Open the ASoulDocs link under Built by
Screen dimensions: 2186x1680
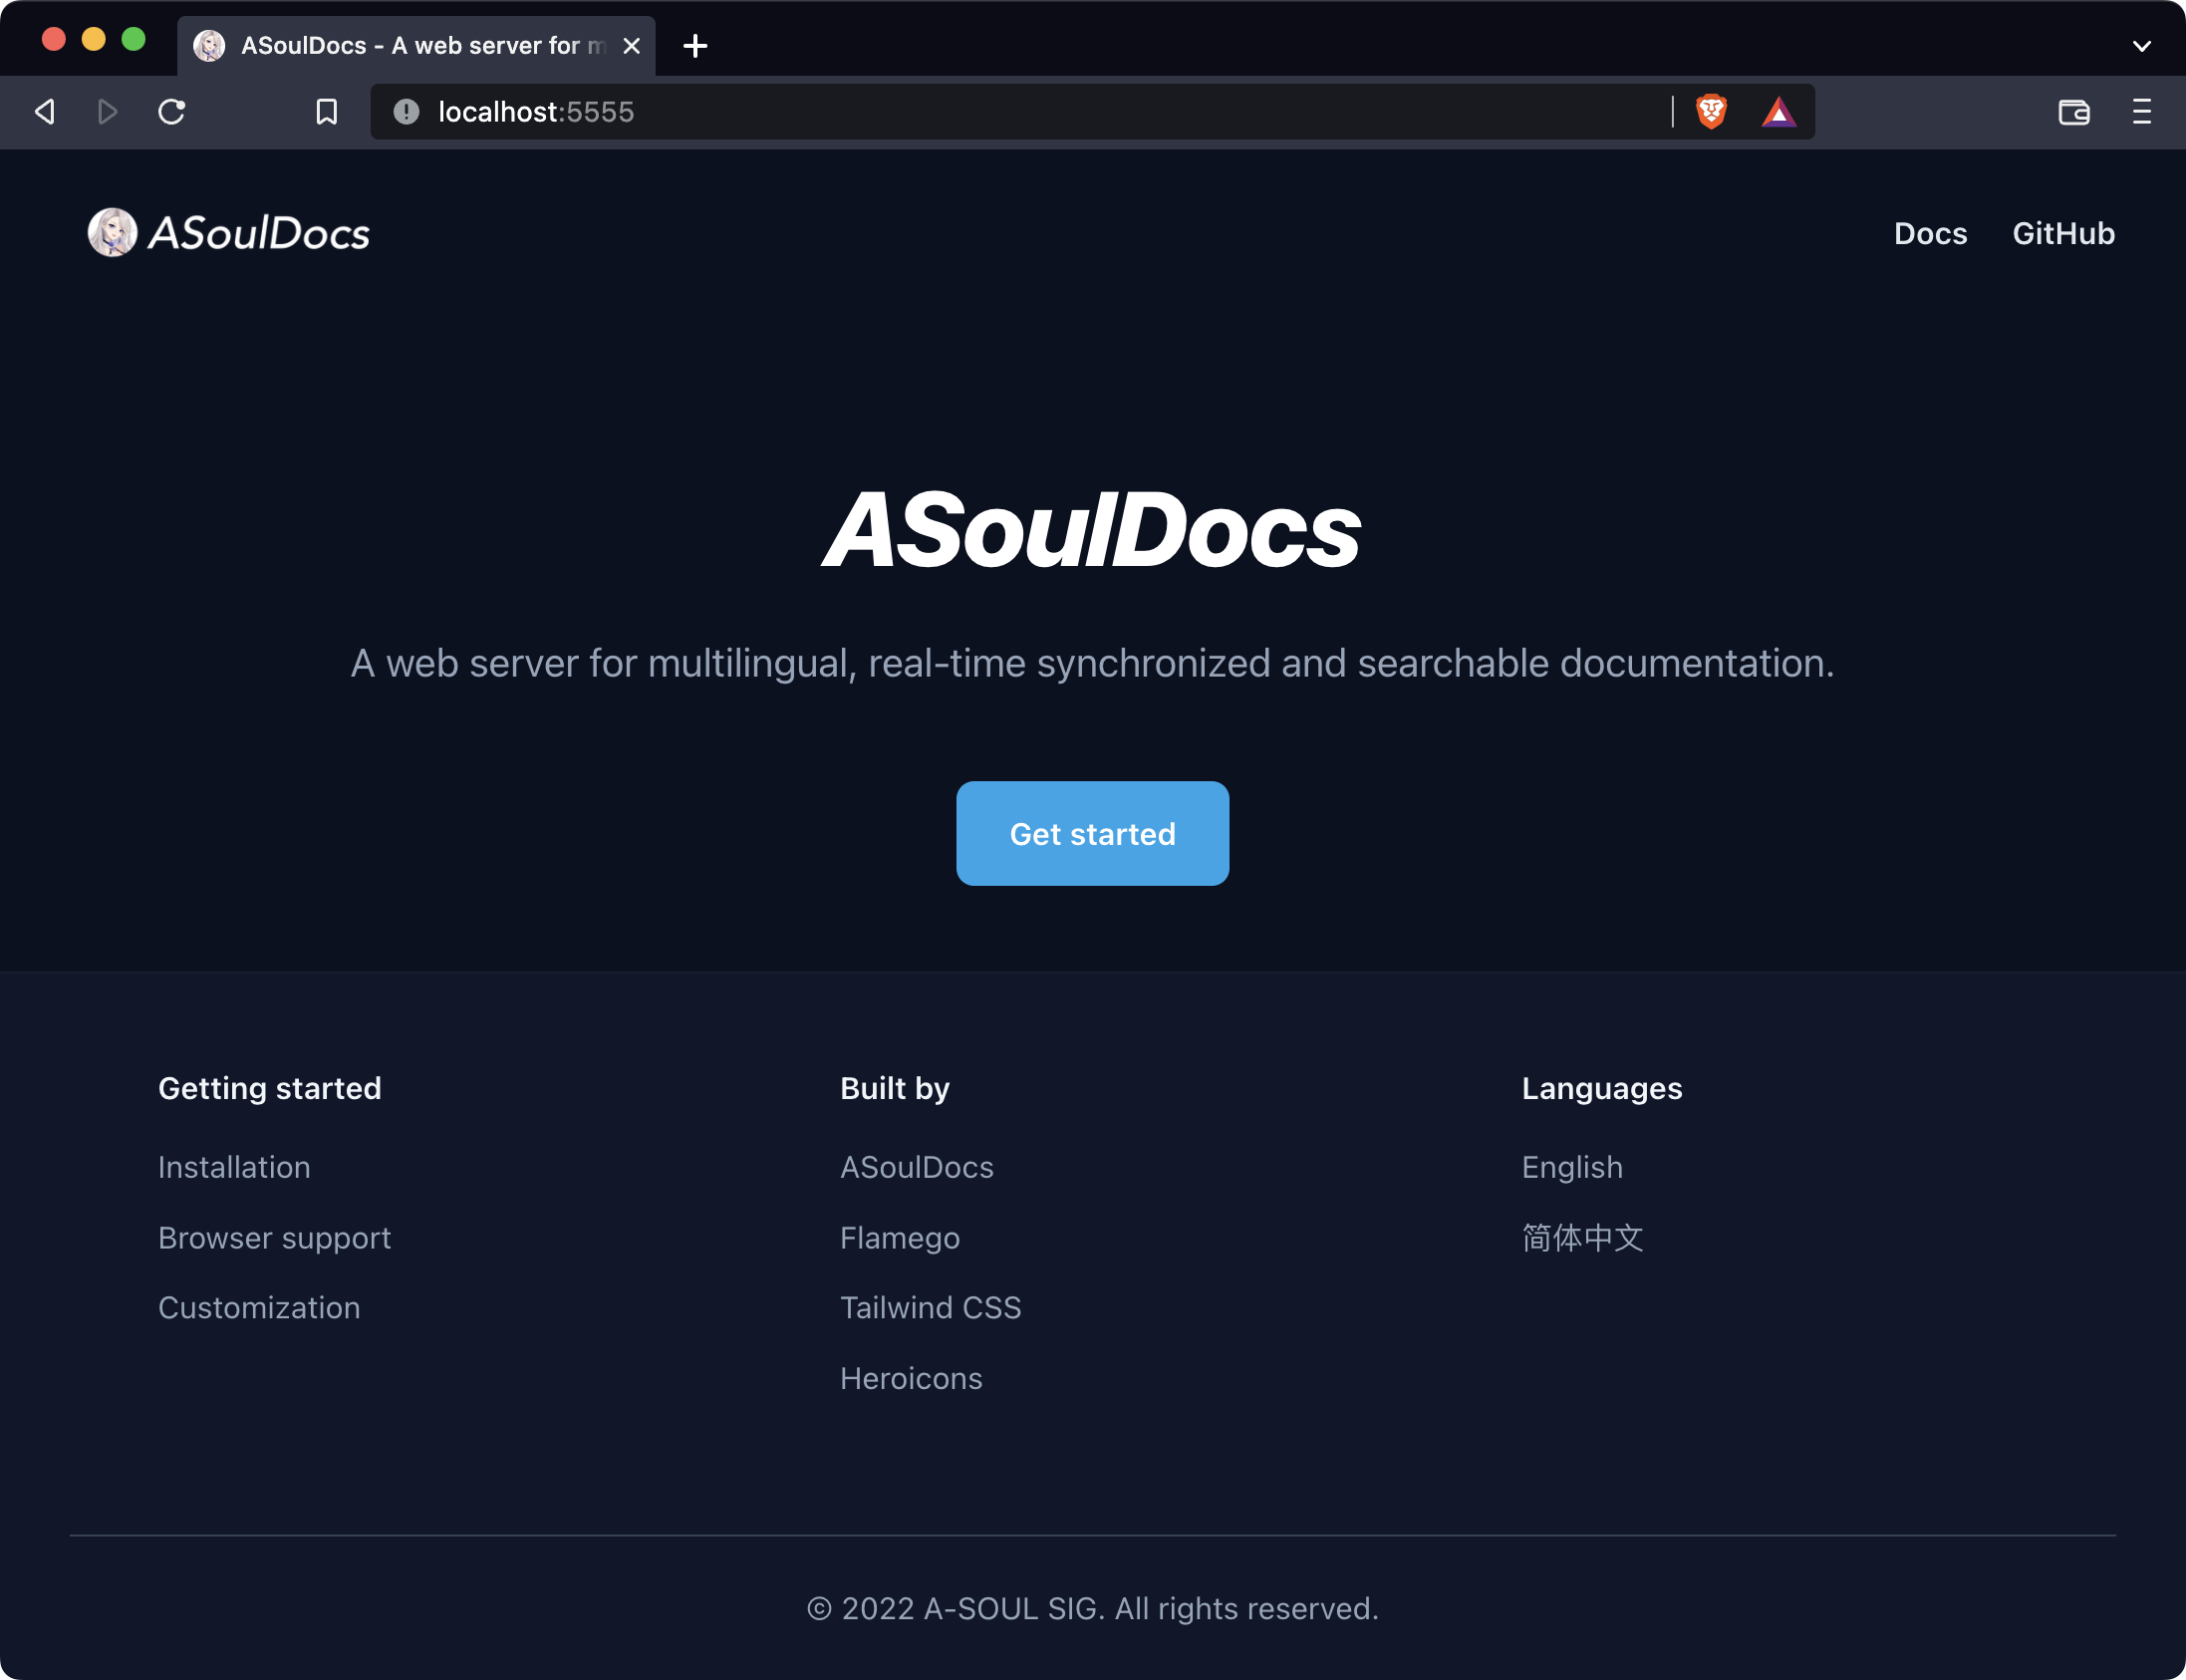pos(916,1167)
